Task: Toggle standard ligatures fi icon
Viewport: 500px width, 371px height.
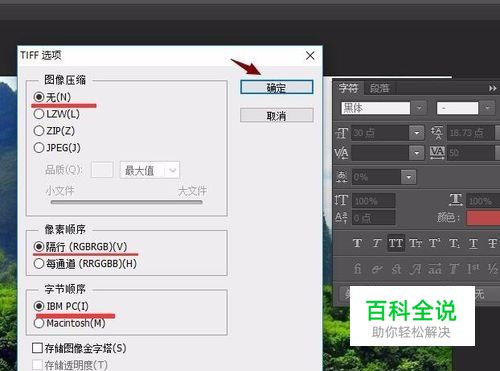Action: [357, 268]
